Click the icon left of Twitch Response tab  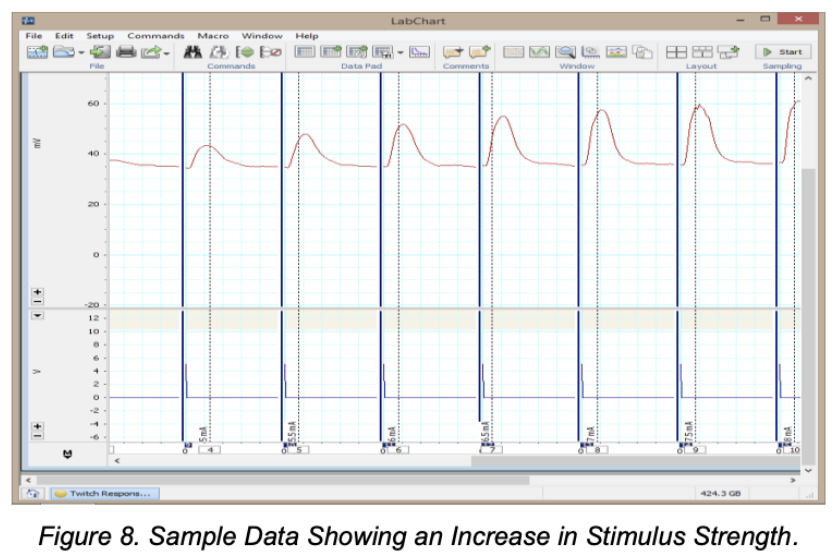(33, 493)
